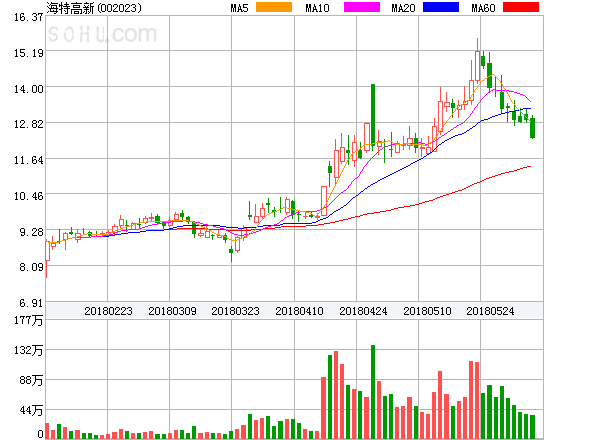Image resolution: width=600 pixels, height=440 pixels.
Task: Click the tall green candlestick near 20180424
Action: (x=373, y=115)
